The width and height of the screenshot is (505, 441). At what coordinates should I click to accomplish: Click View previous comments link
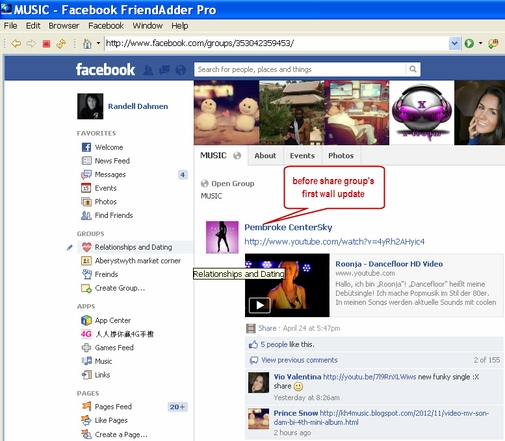point(299,360)
